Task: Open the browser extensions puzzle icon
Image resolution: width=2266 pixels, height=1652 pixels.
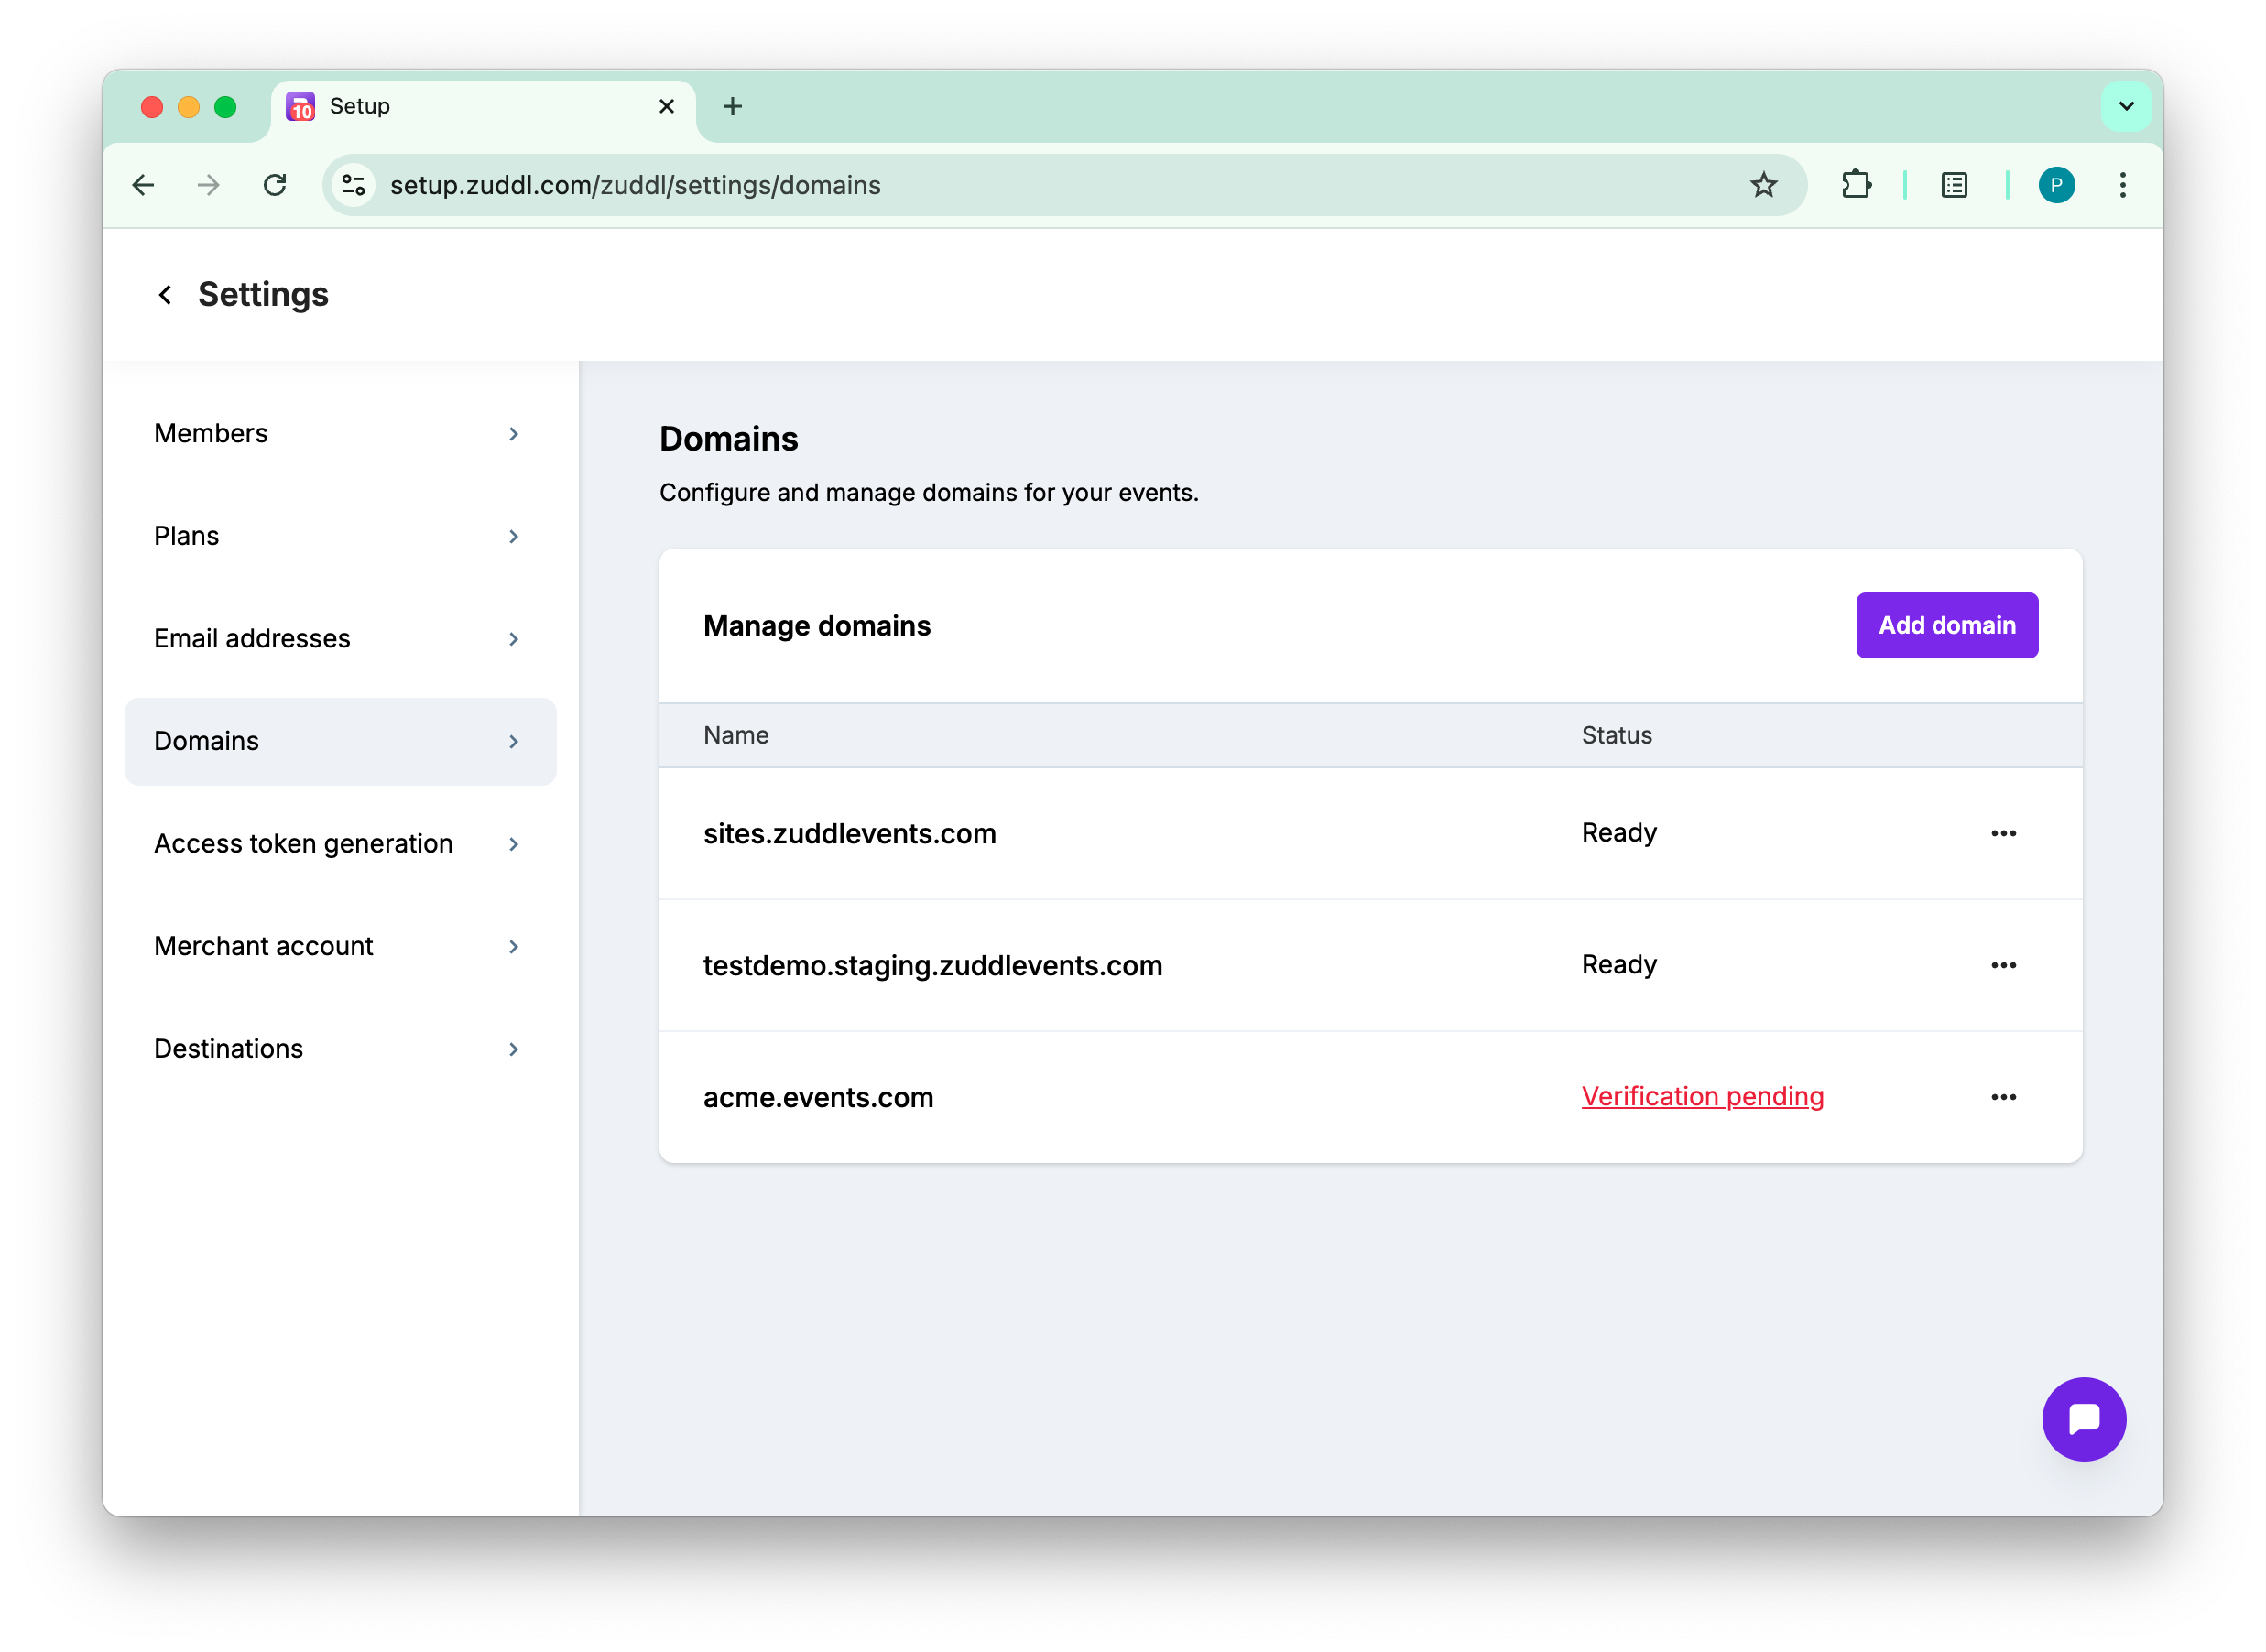Action: pos(1856,185)
